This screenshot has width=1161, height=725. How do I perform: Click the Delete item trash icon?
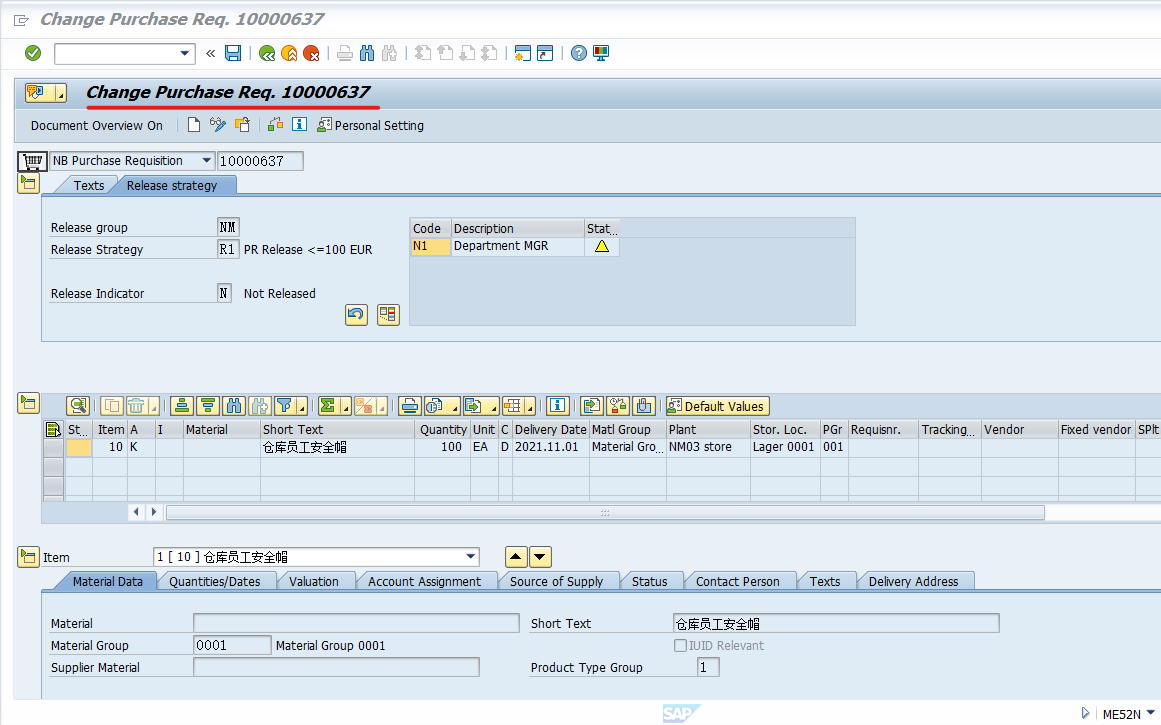coord(136,406)
